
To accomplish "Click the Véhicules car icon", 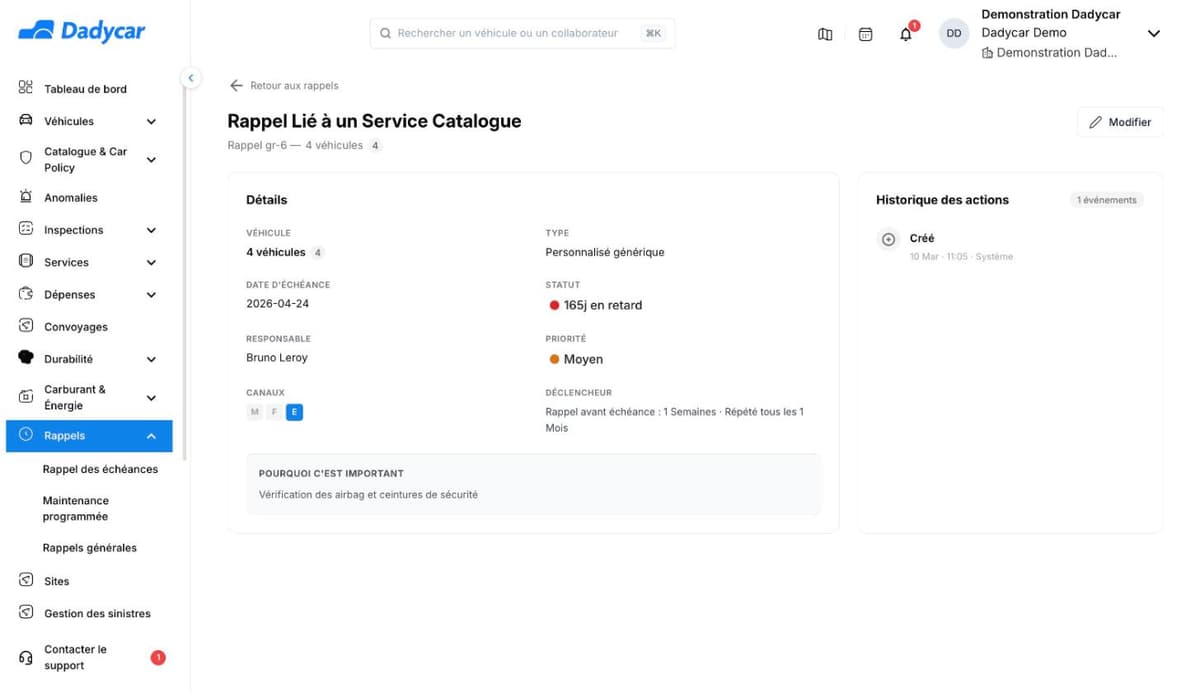I will click(x=26, y=121).
